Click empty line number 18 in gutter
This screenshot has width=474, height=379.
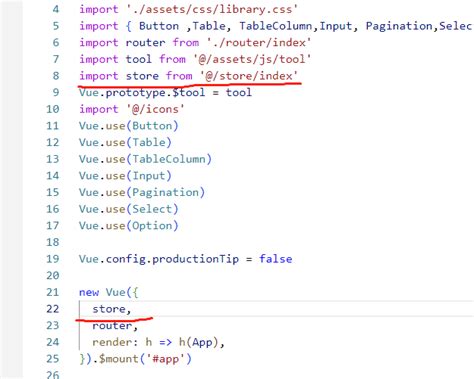pyautogui.click(x=53, y=242)
